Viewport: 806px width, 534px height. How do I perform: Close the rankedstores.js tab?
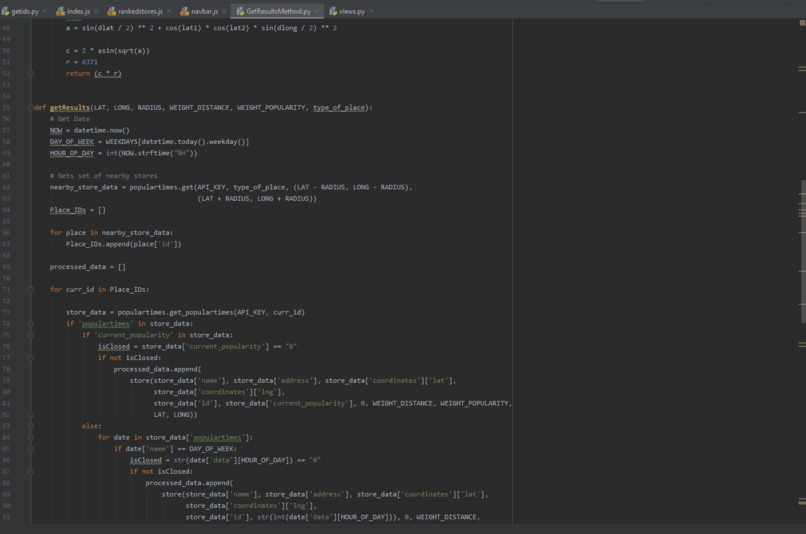169,11
